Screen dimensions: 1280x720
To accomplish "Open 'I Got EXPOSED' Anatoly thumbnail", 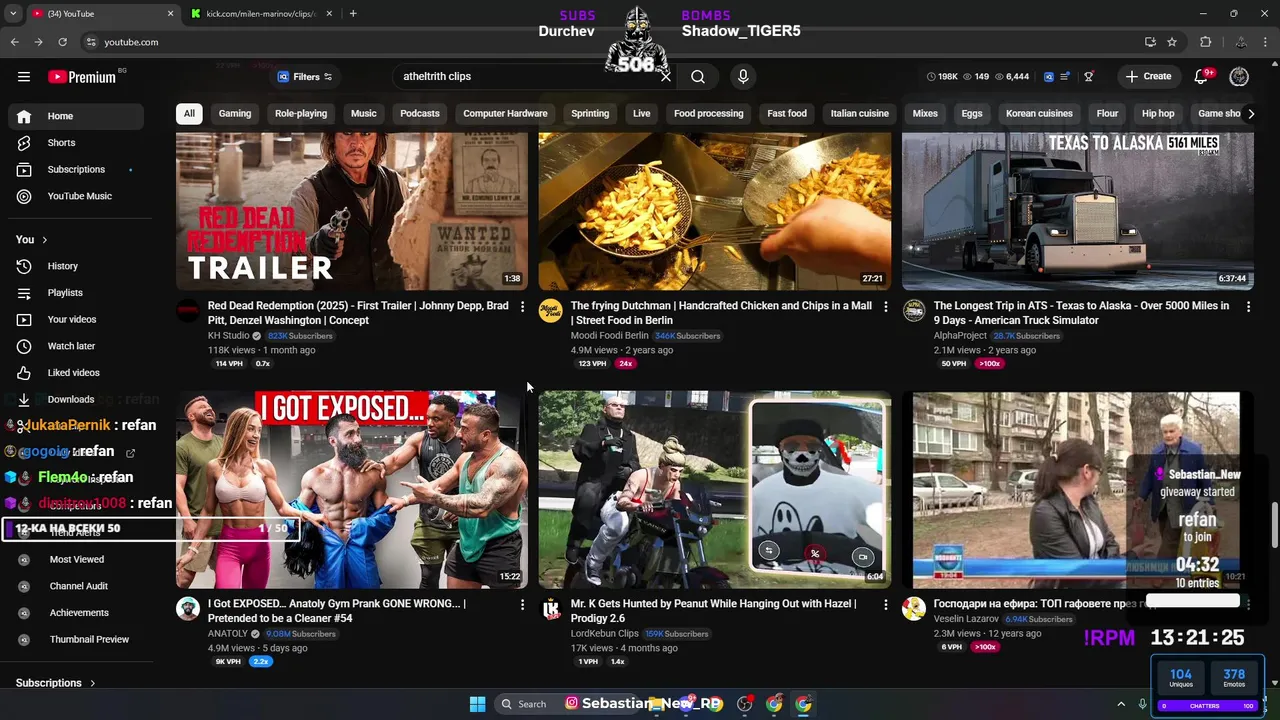I will pyautogui.click(x=352, y=490).
